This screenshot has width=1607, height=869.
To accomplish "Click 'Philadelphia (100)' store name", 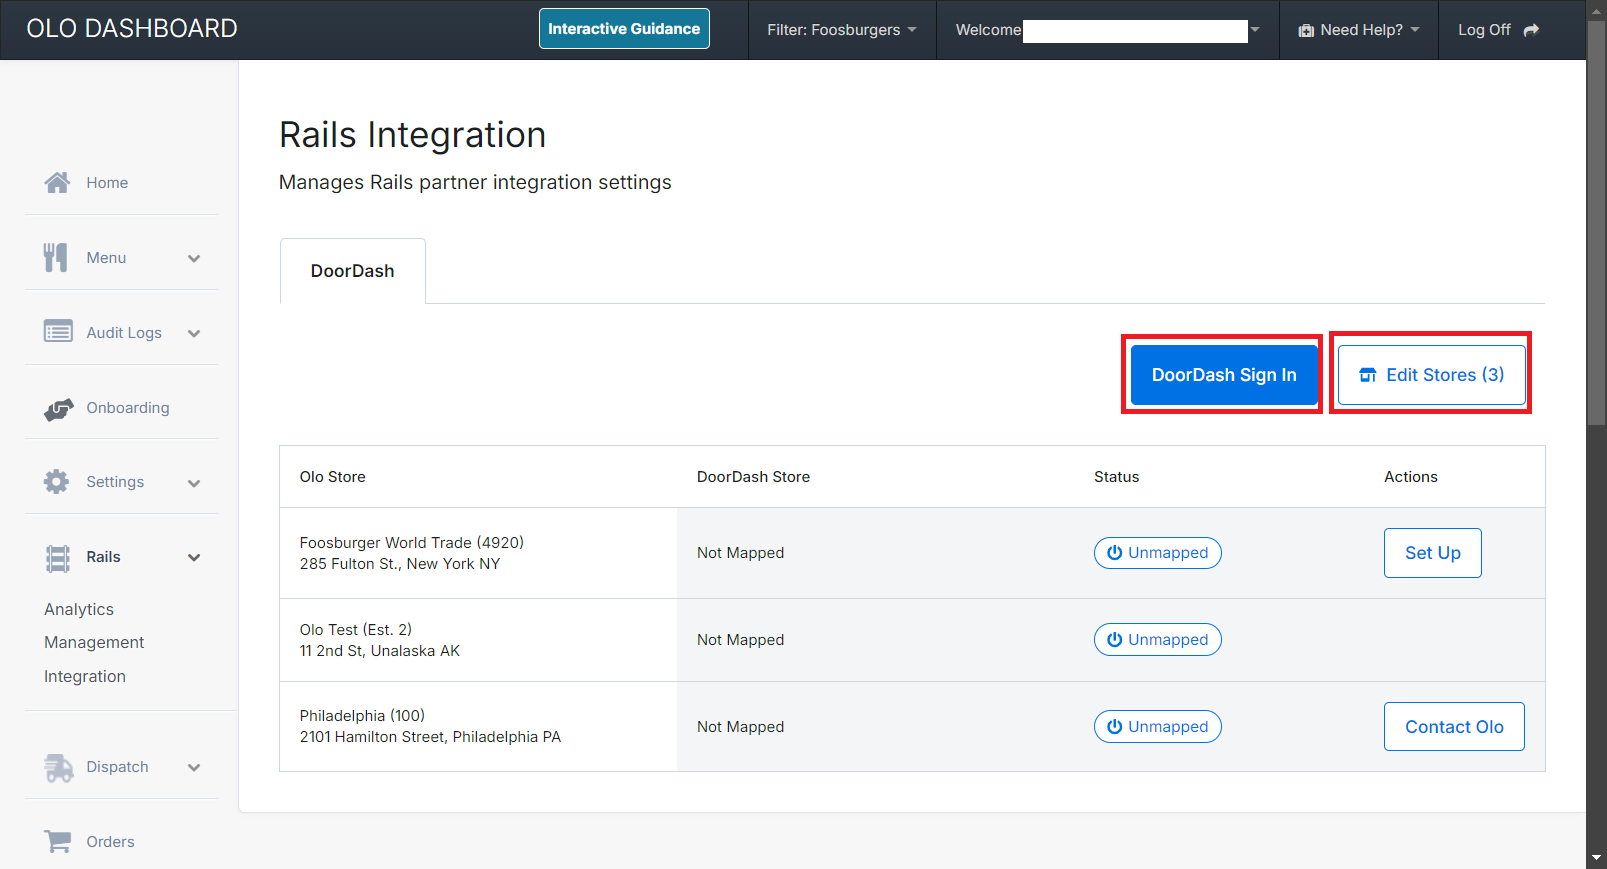I will (362, 716).
